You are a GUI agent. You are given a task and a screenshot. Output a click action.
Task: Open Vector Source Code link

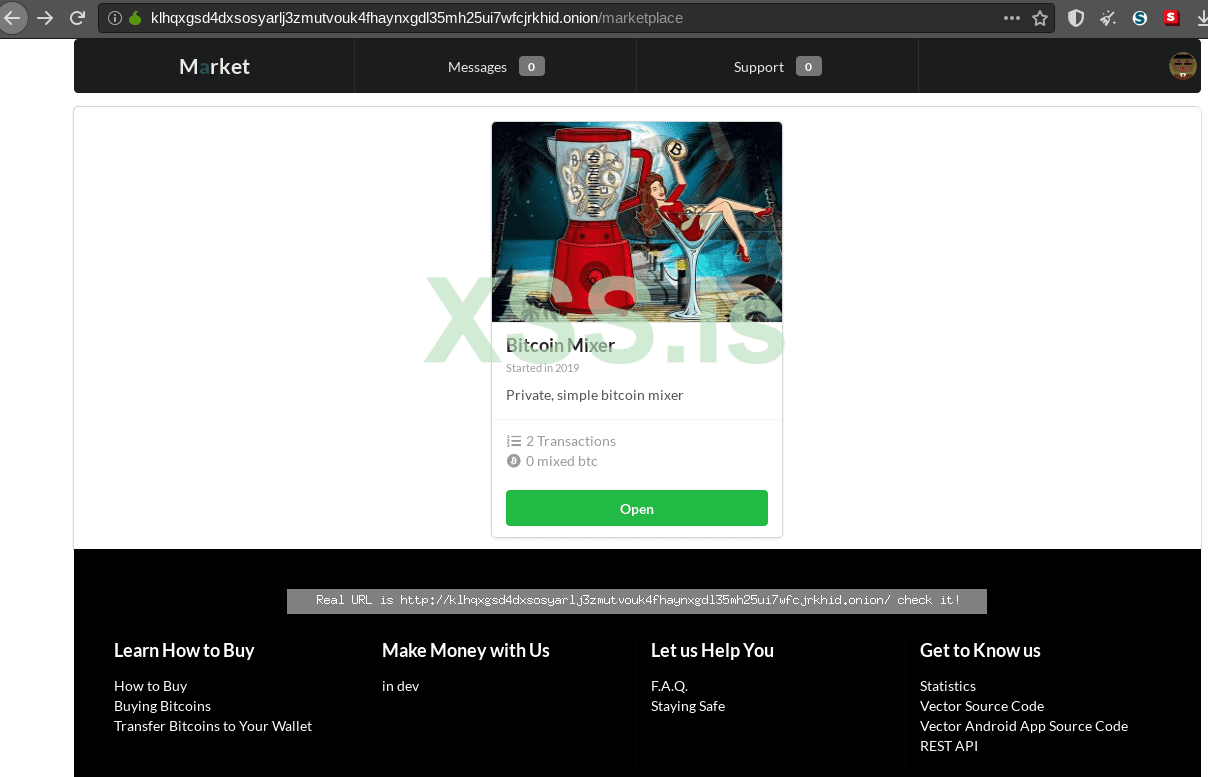click(982, 706)
